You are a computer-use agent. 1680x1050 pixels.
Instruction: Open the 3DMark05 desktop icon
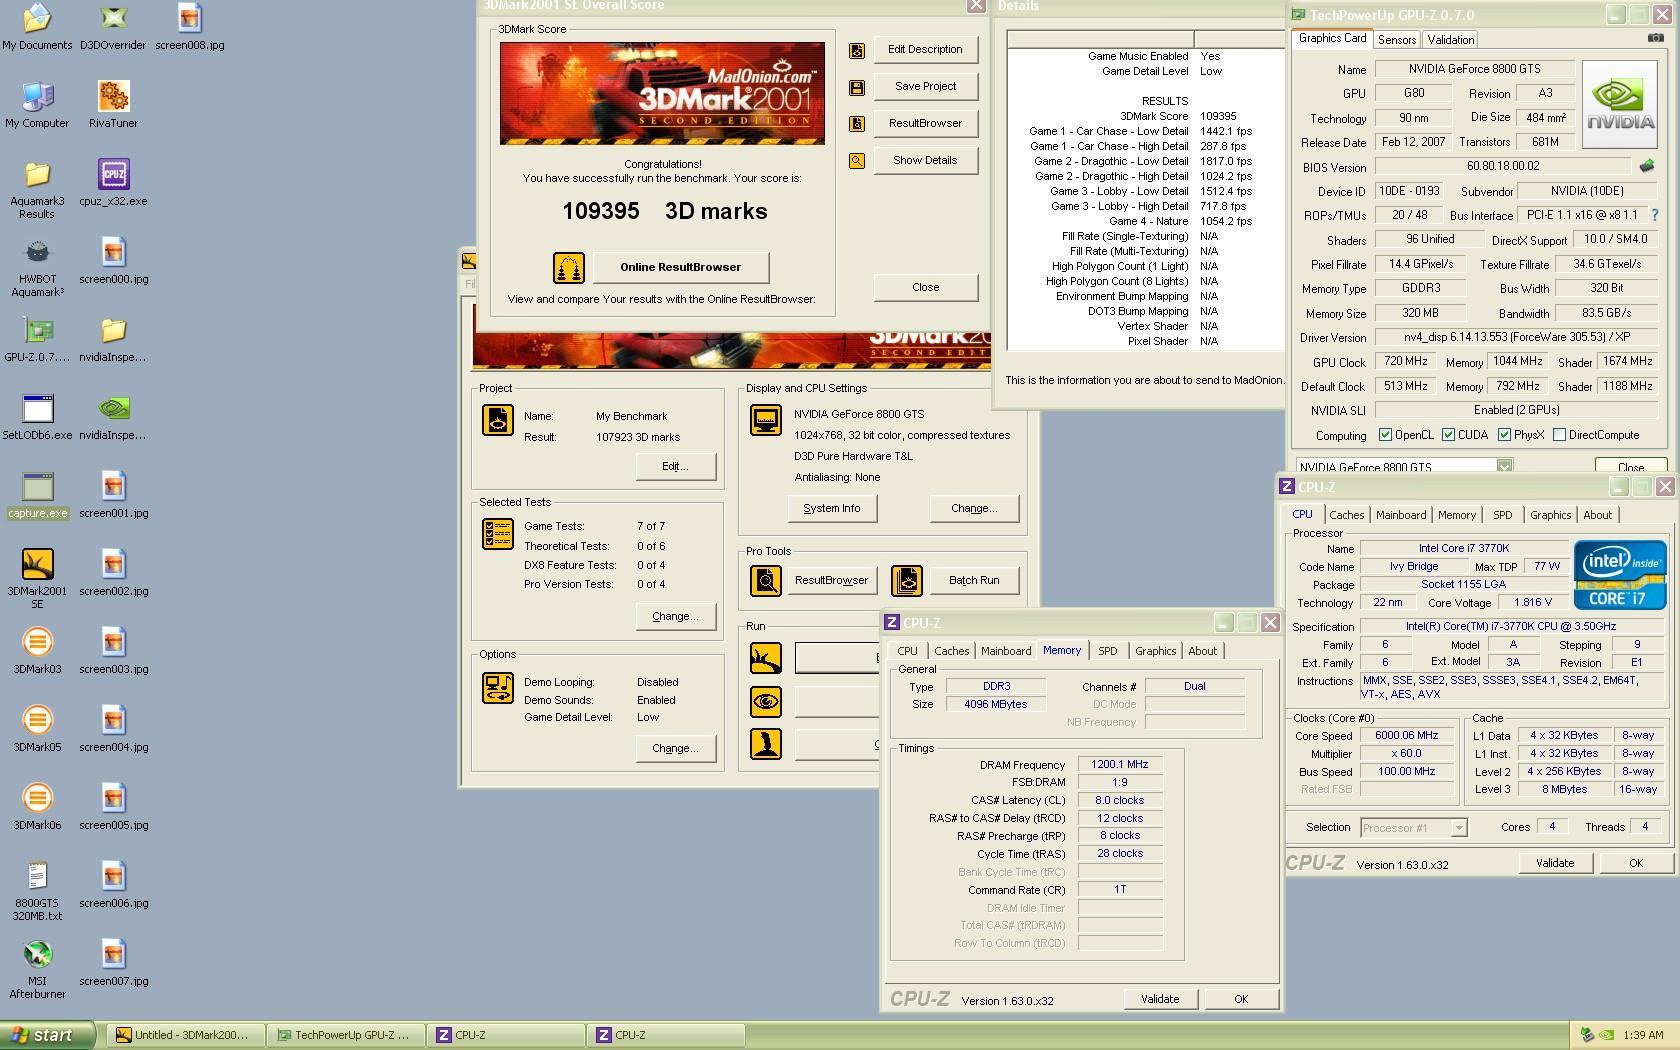click(37, 721)
